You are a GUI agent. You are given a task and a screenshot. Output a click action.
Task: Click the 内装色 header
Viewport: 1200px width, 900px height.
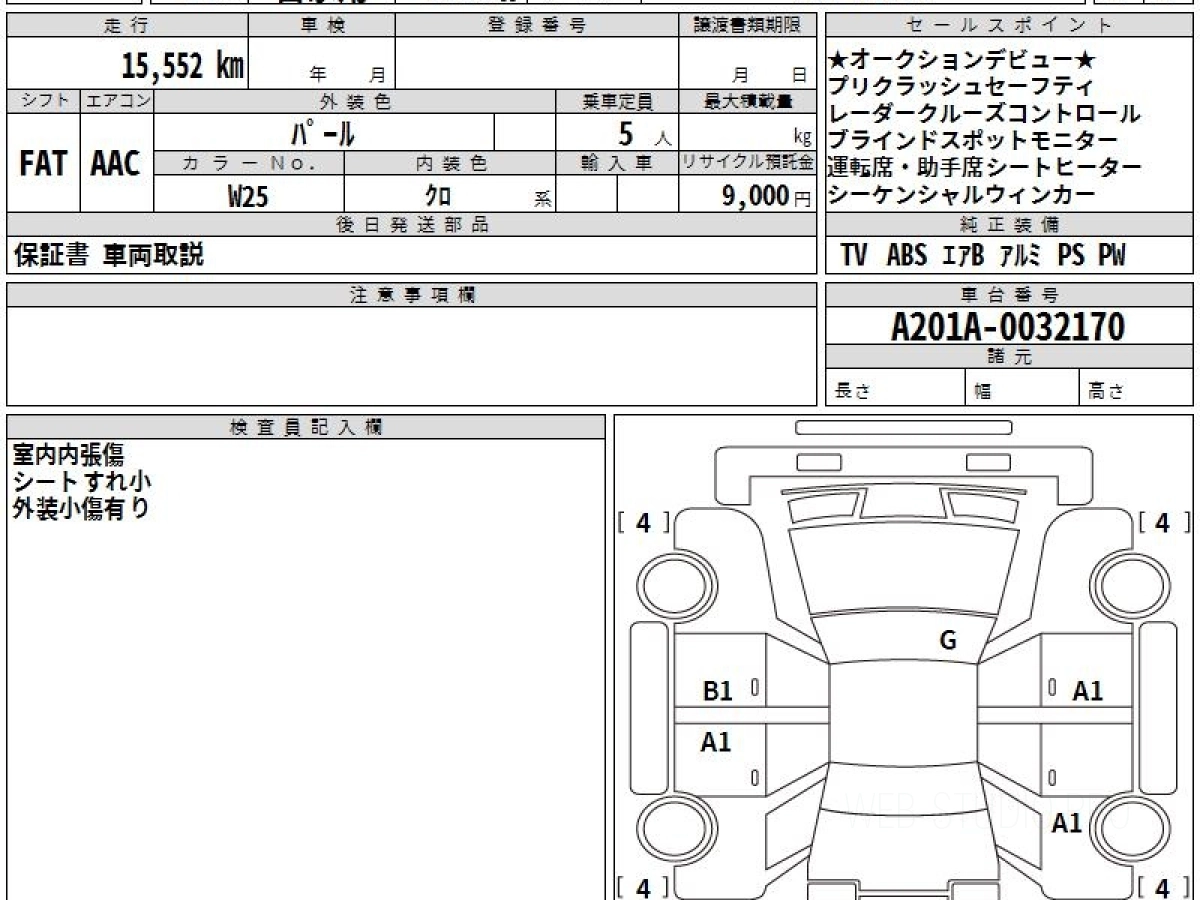pos(450,163)
